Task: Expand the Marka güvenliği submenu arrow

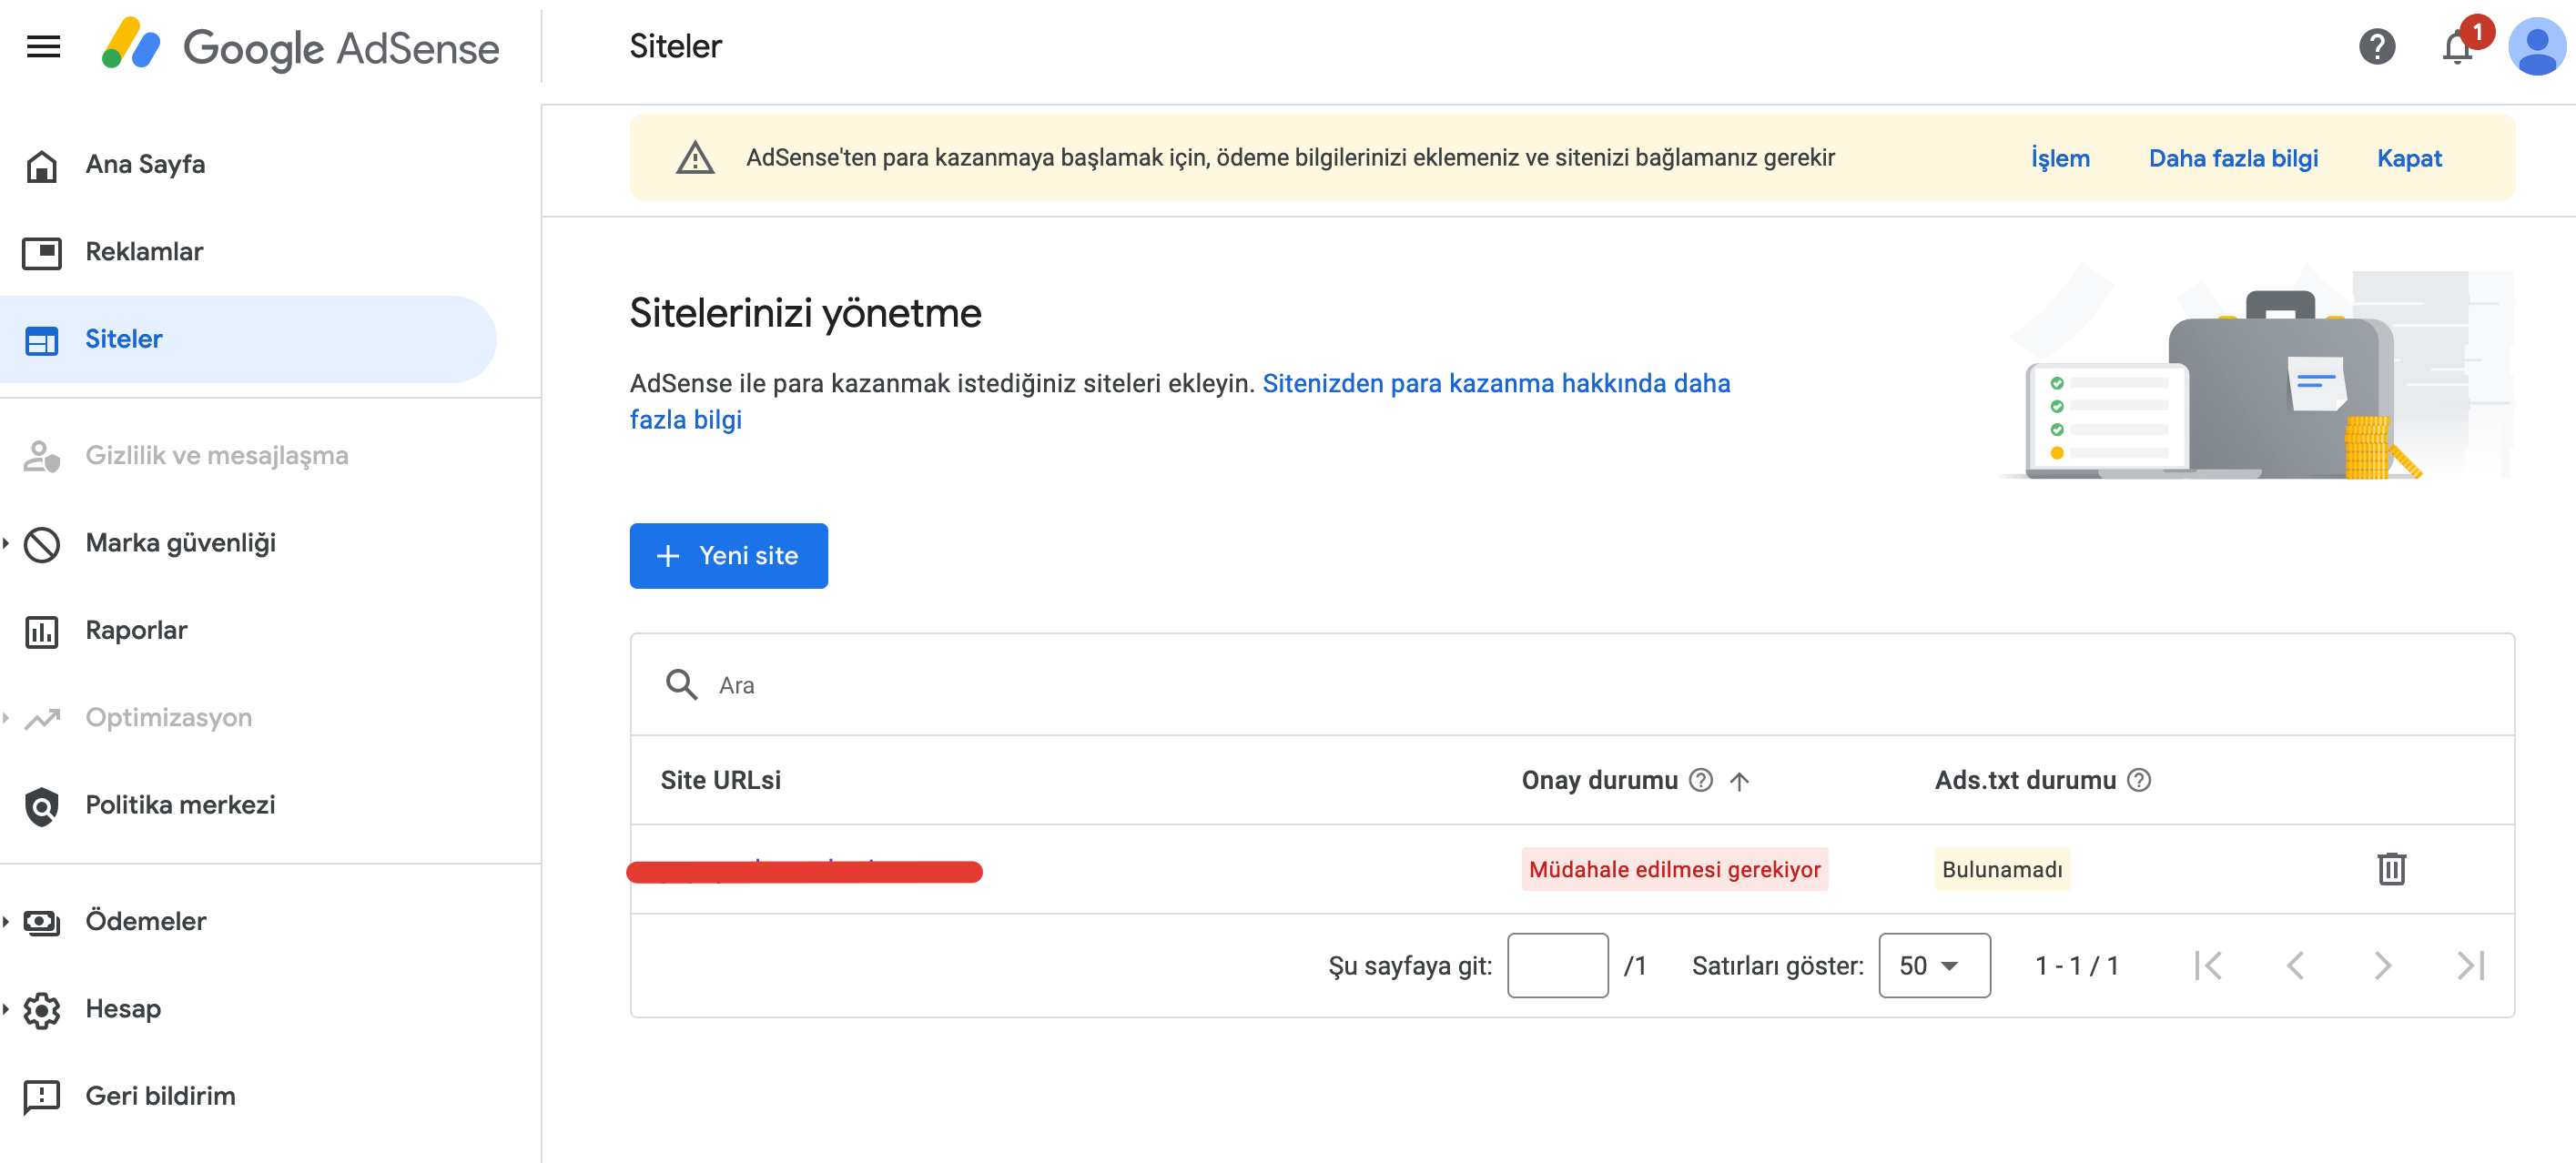Action: [6, 543]
